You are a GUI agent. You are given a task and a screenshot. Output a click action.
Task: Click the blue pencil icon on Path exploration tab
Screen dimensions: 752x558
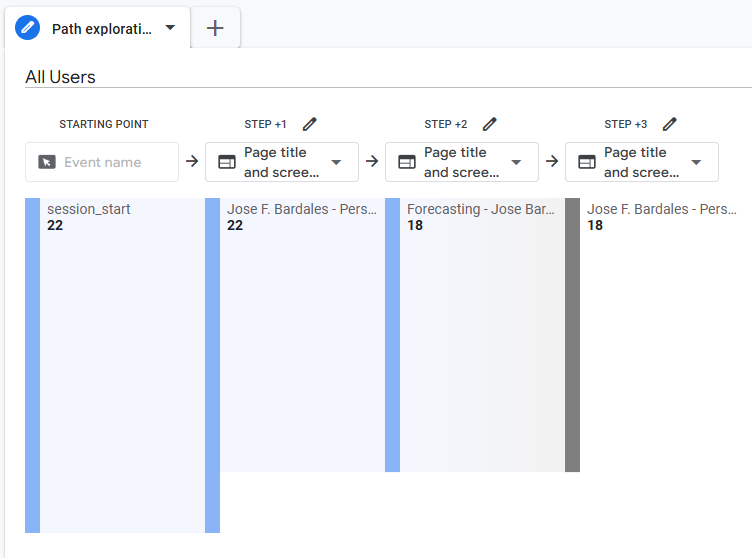click(x=28, y=28)
